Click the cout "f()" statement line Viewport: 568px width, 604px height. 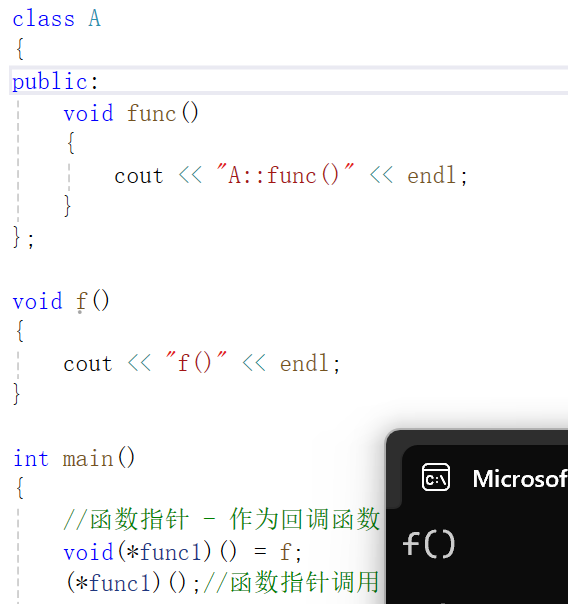202,363
